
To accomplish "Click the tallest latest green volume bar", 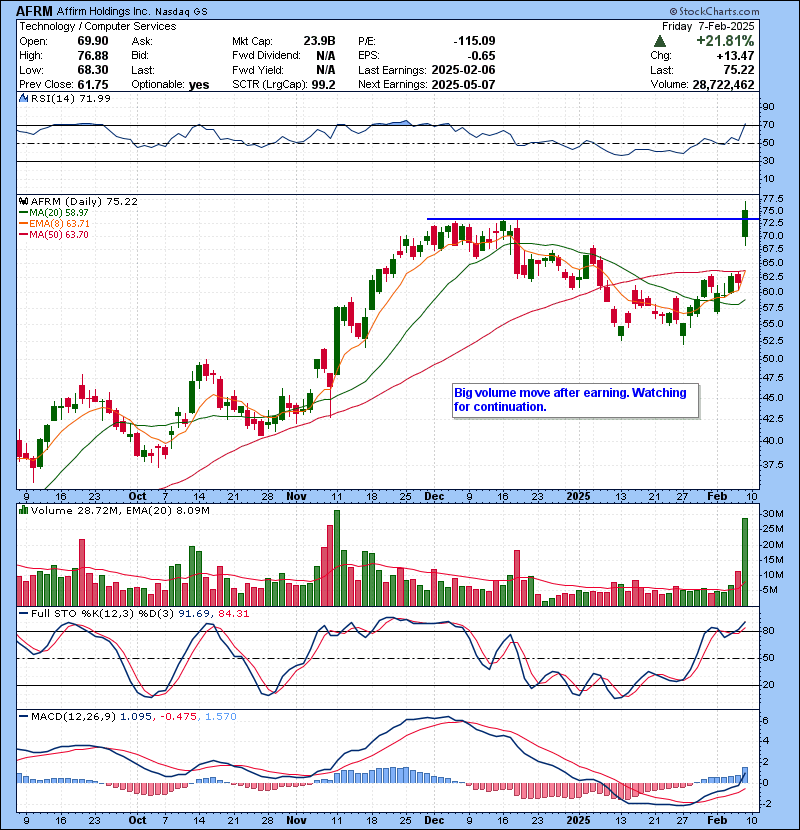I will point(745,562).
